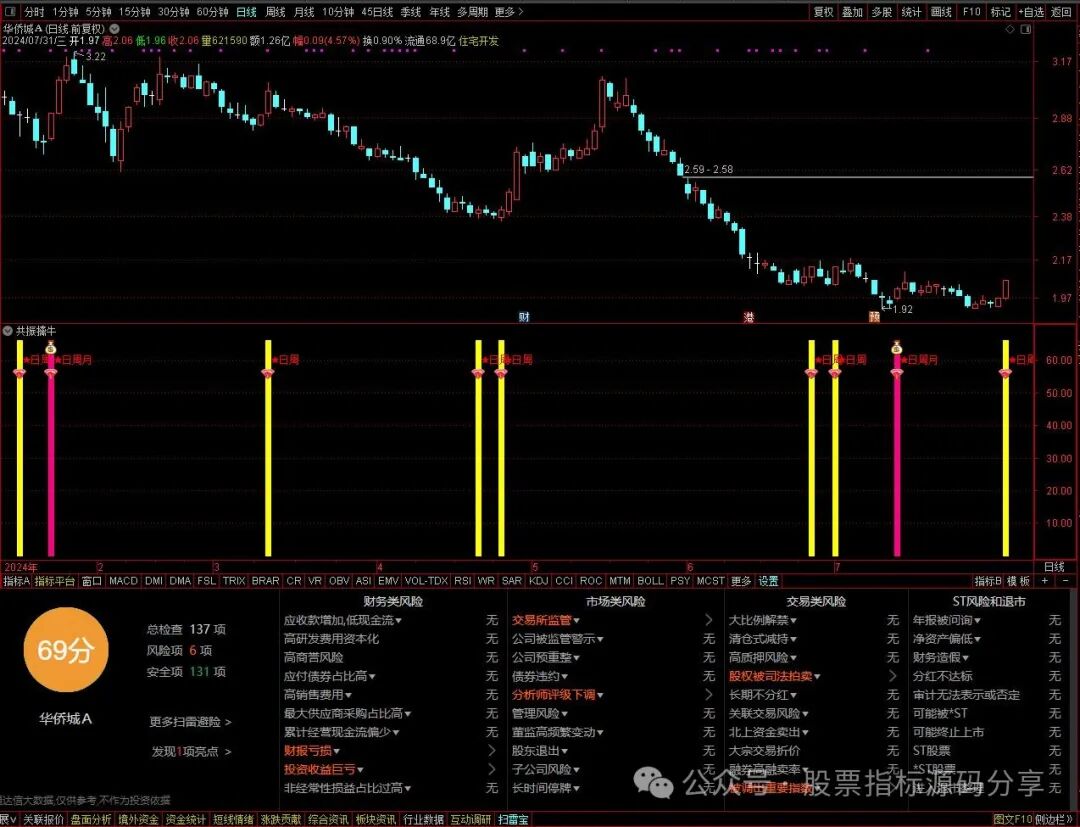Open 指标平台 indicator platform
The height and width of the screenshot is (827, 1080).
(x=54, y=581)
